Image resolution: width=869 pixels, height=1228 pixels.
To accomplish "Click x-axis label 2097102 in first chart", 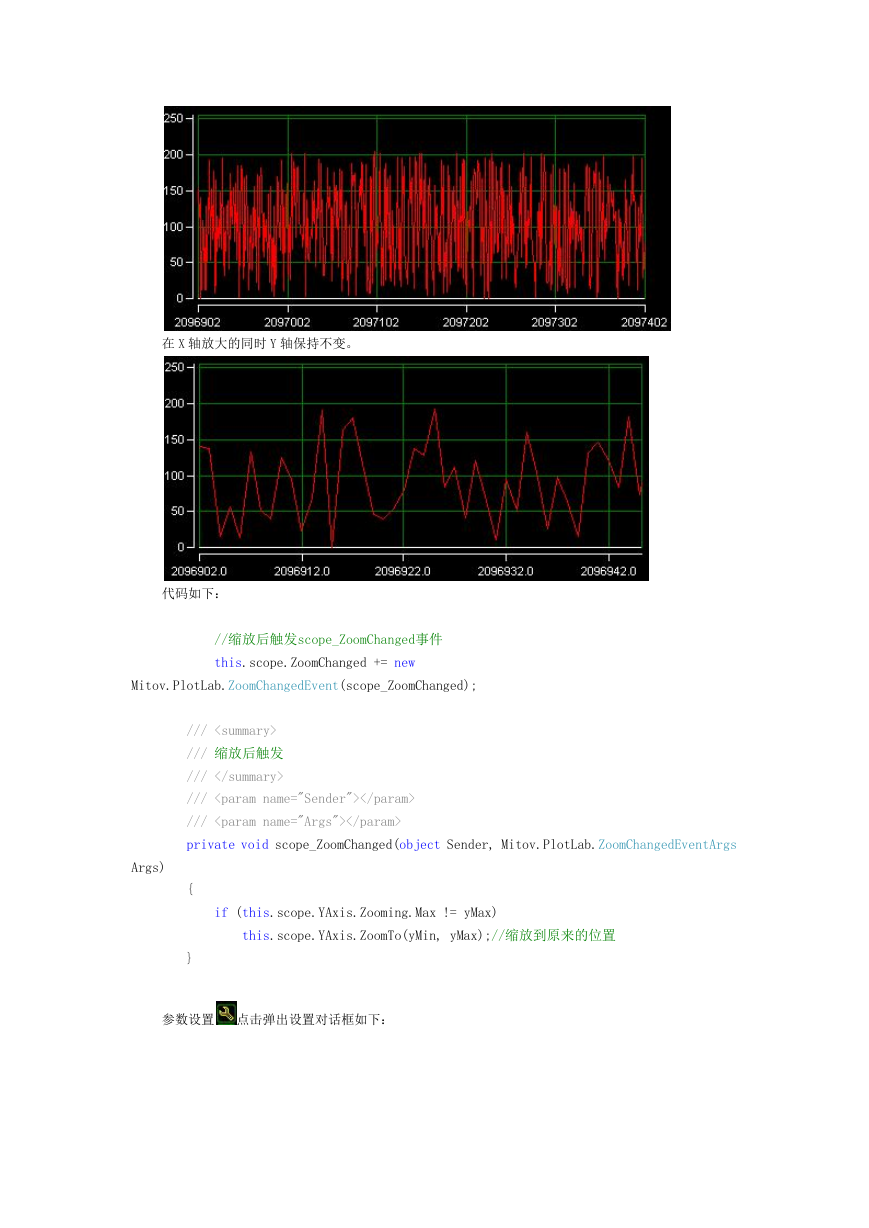I will 377,322.
